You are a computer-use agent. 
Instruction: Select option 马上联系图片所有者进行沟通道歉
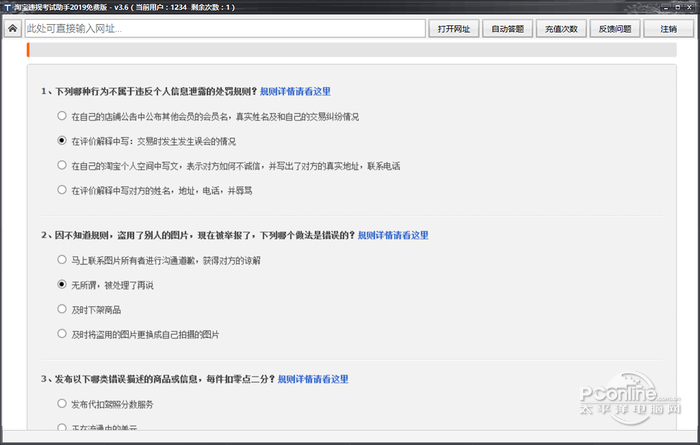point(62,259)
